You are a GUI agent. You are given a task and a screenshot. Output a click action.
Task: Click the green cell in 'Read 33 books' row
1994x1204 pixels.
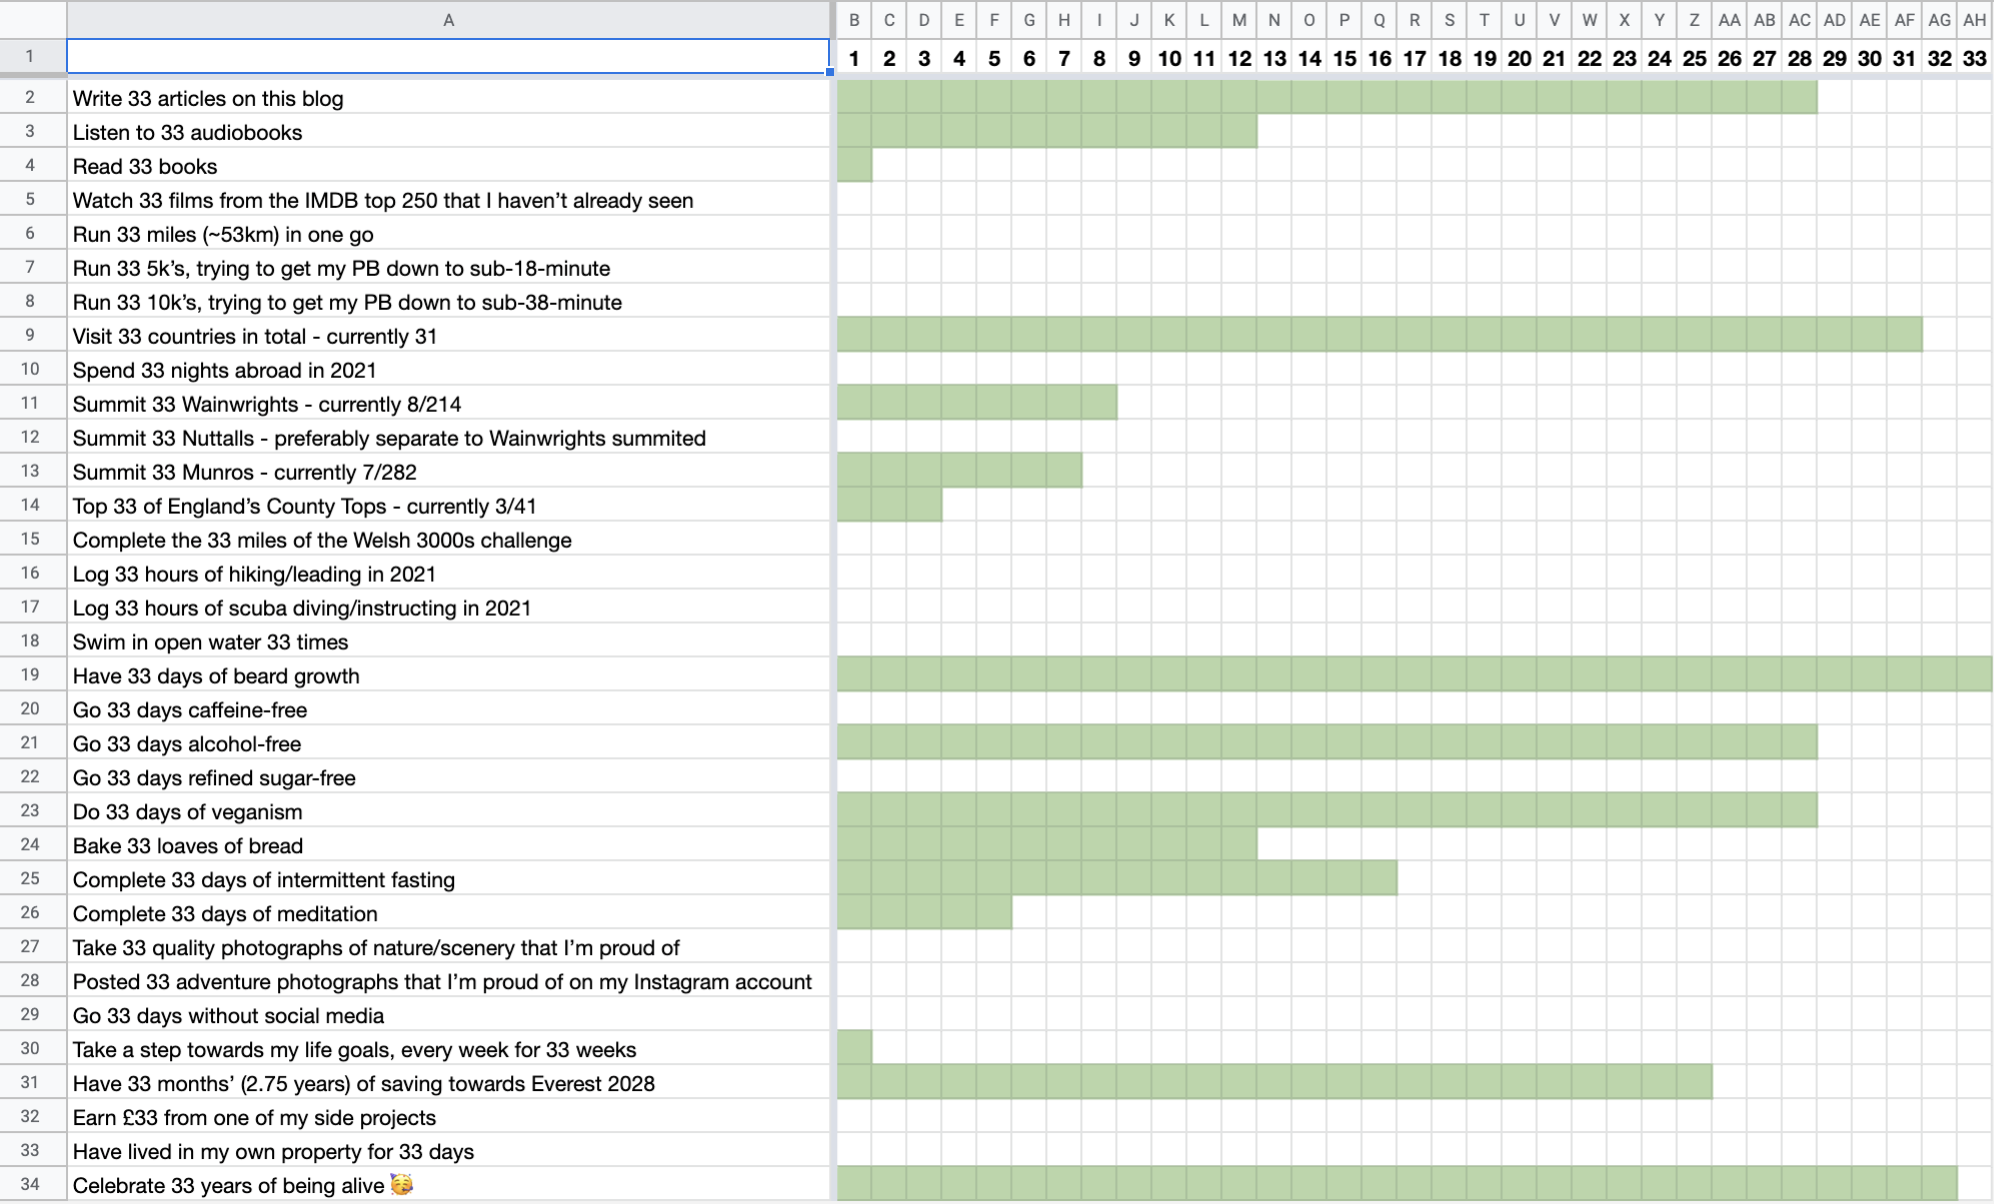(x=854, y=166)
